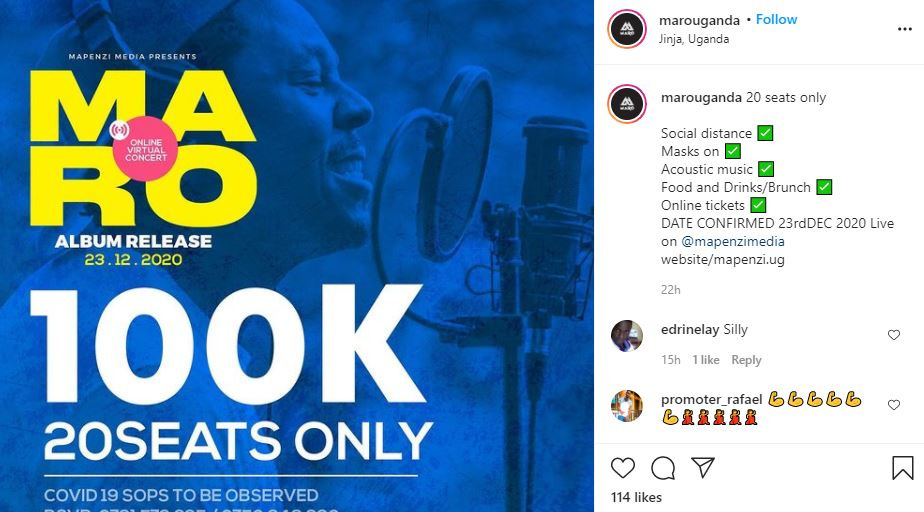Open the three-dot more options menu
The width and height of the screenshot is (924, 512).
[x=905, y=29]
